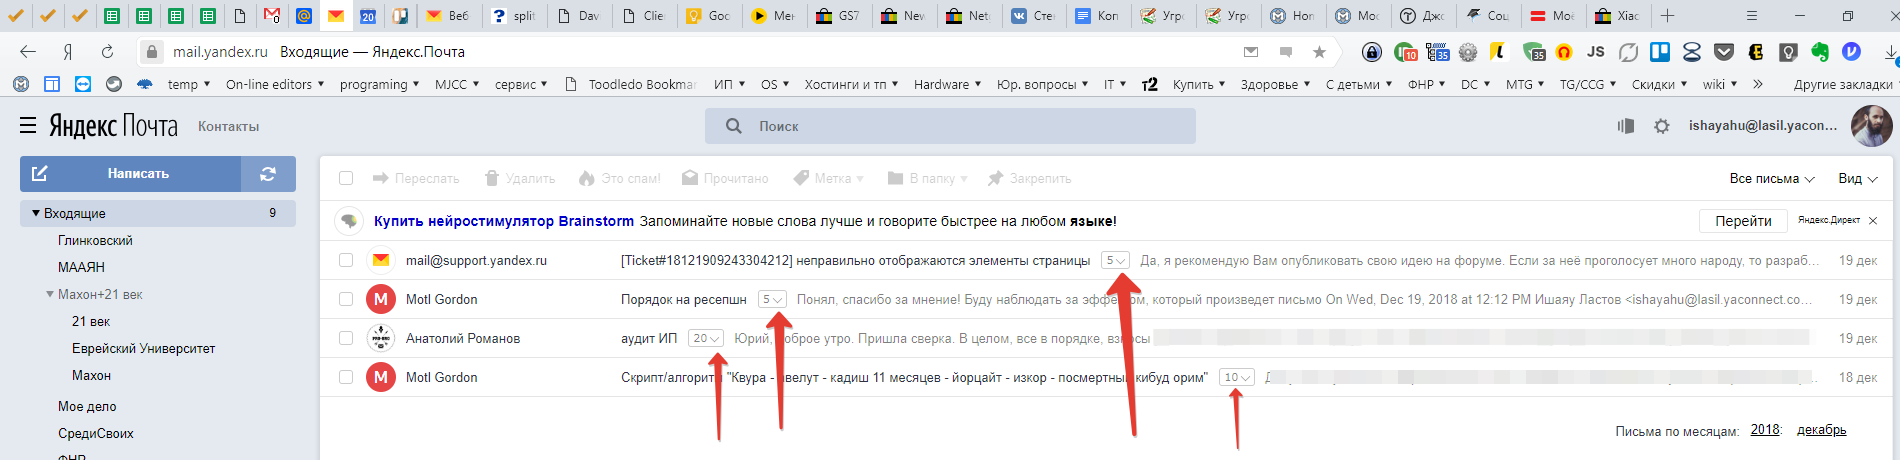Screen dimensions: 1900x460
Task: Click the themes icon next to the settings gear
Action: tap(1626, 126)
